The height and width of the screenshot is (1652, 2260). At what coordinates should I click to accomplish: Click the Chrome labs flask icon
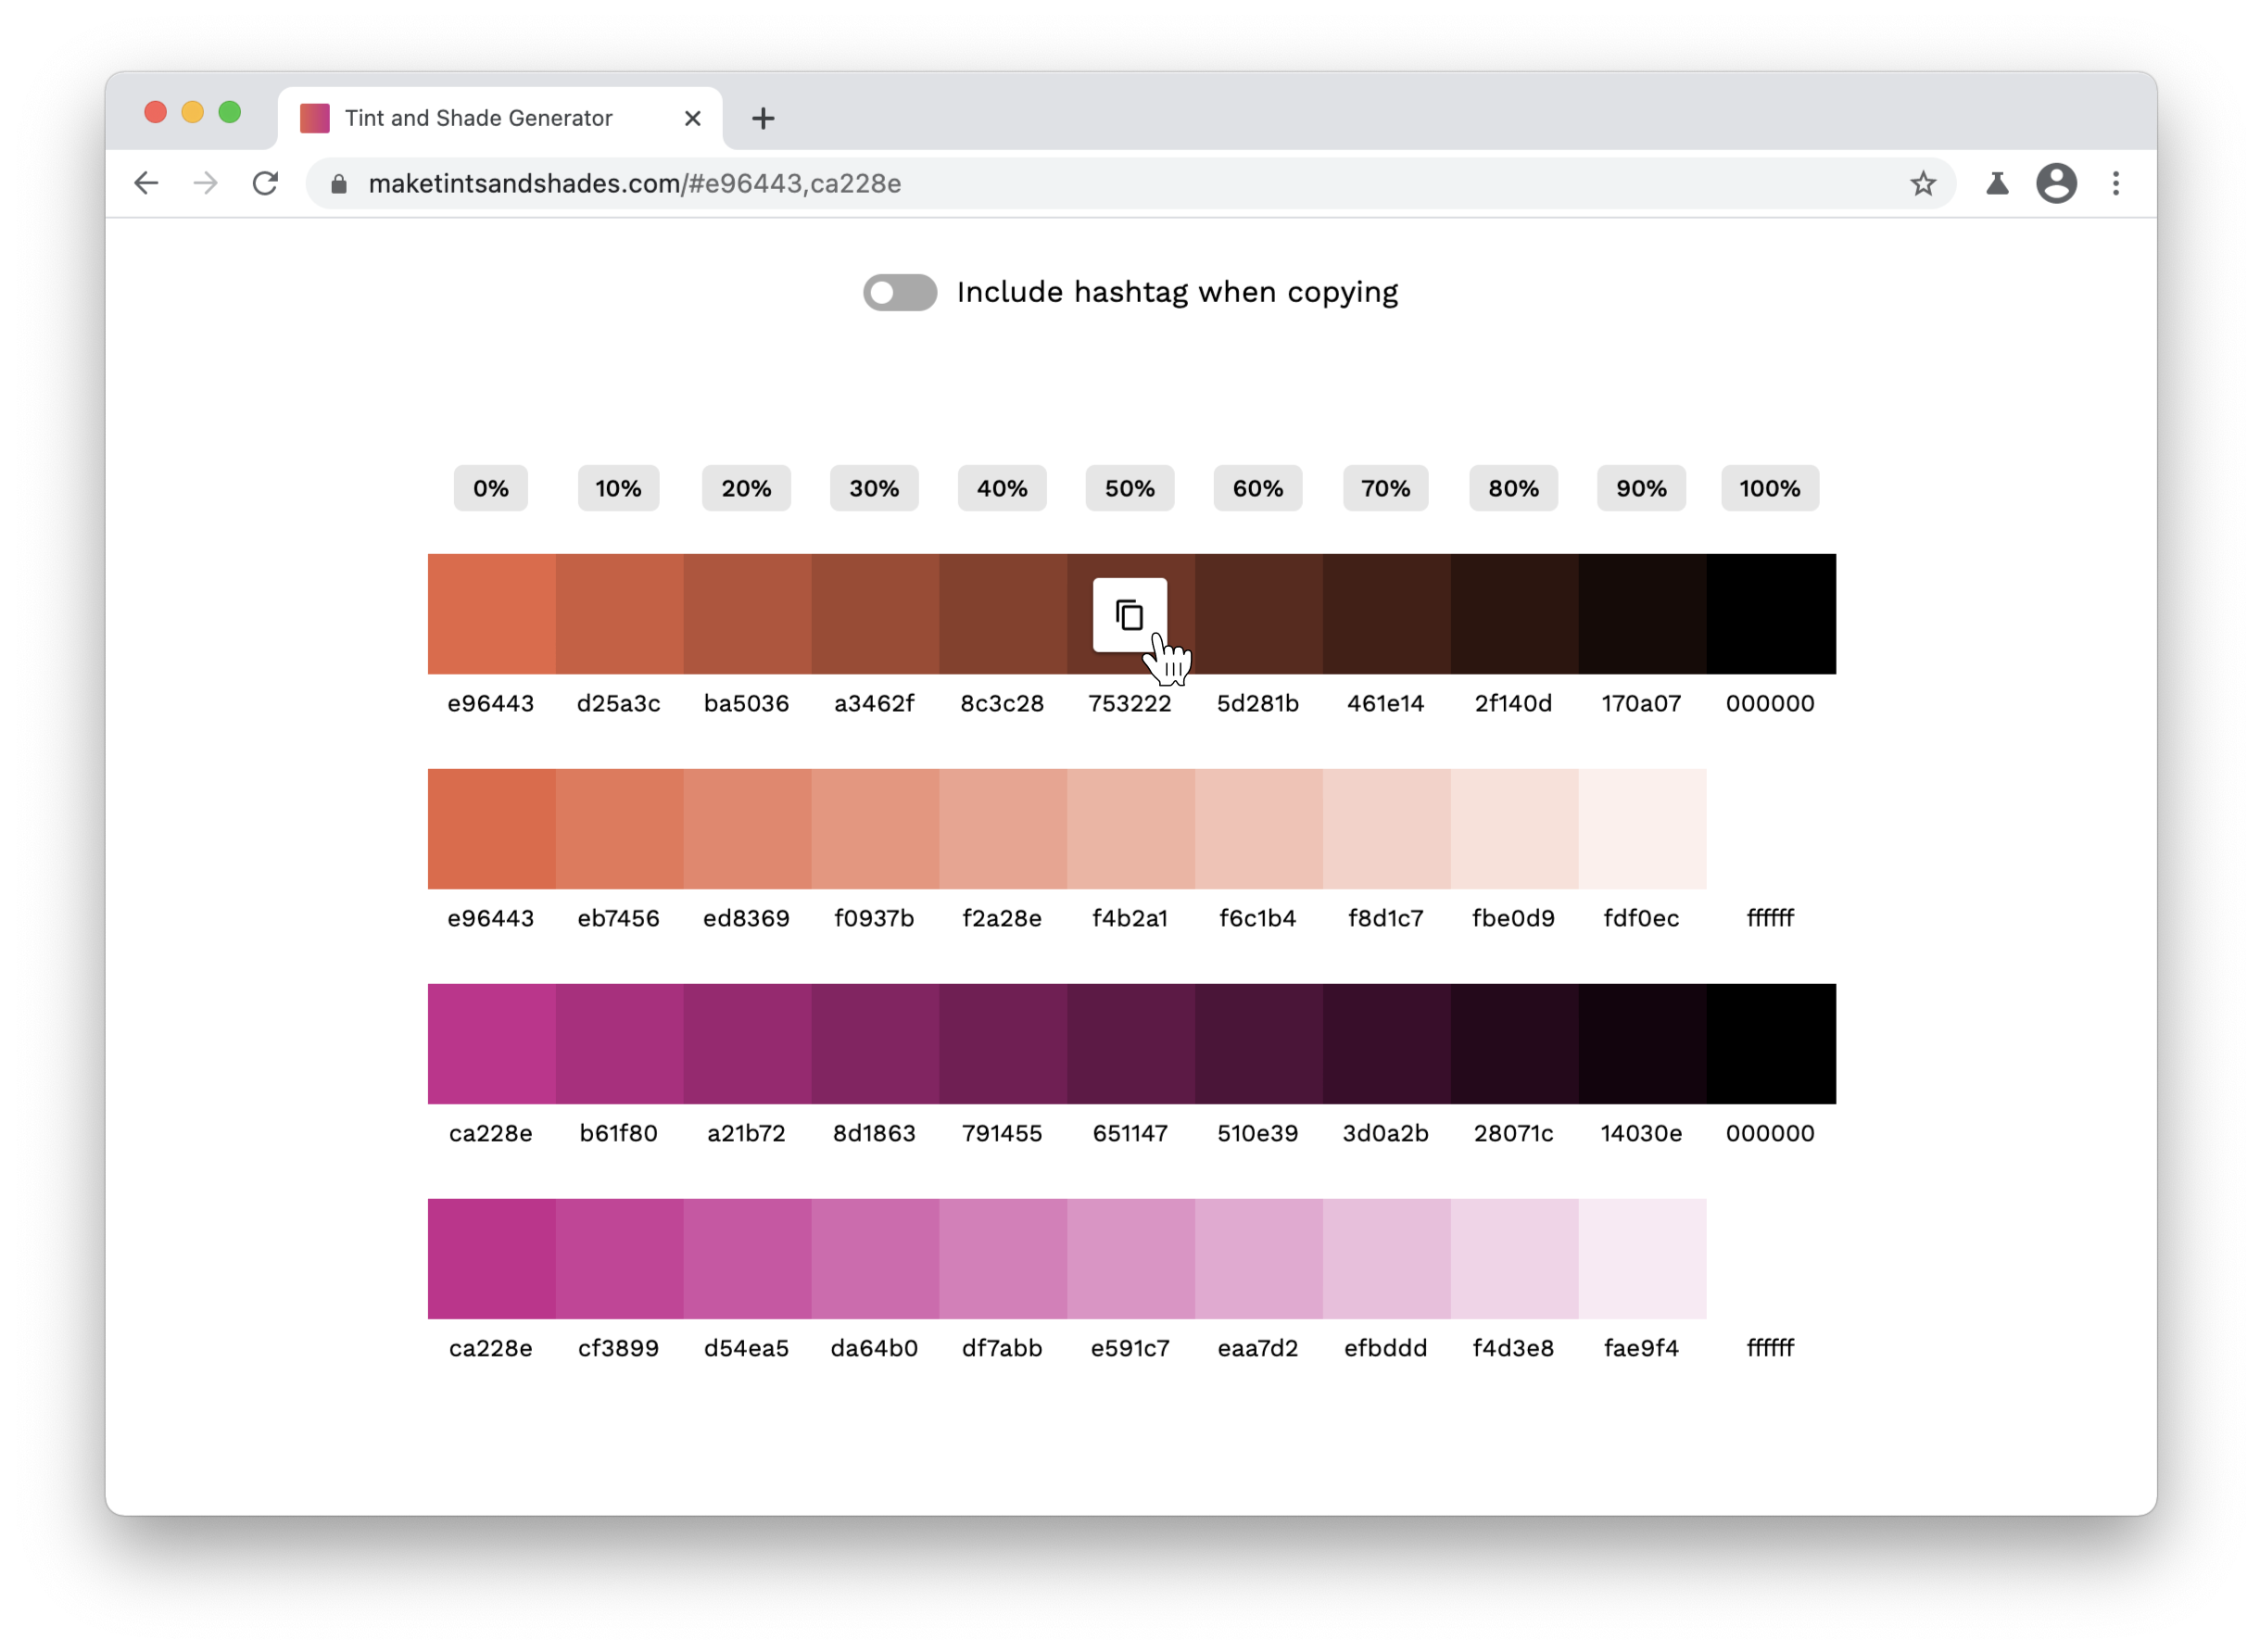[x=1996, y=184]
